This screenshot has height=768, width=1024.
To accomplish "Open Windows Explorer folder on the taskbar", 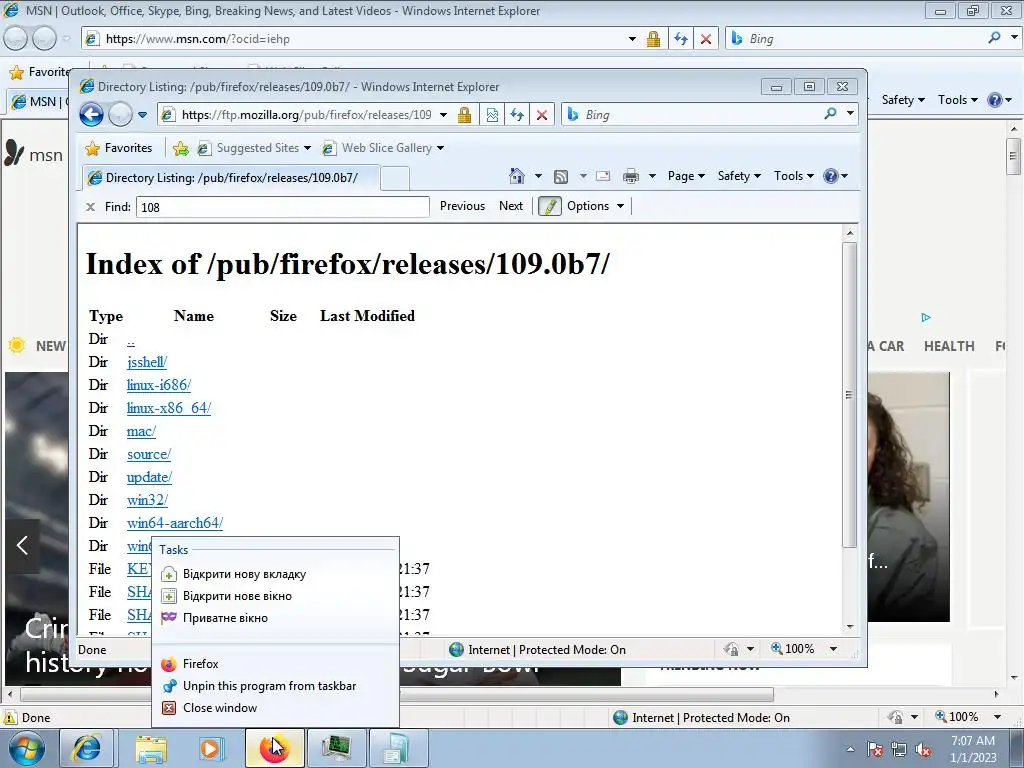I will point(152,748).
